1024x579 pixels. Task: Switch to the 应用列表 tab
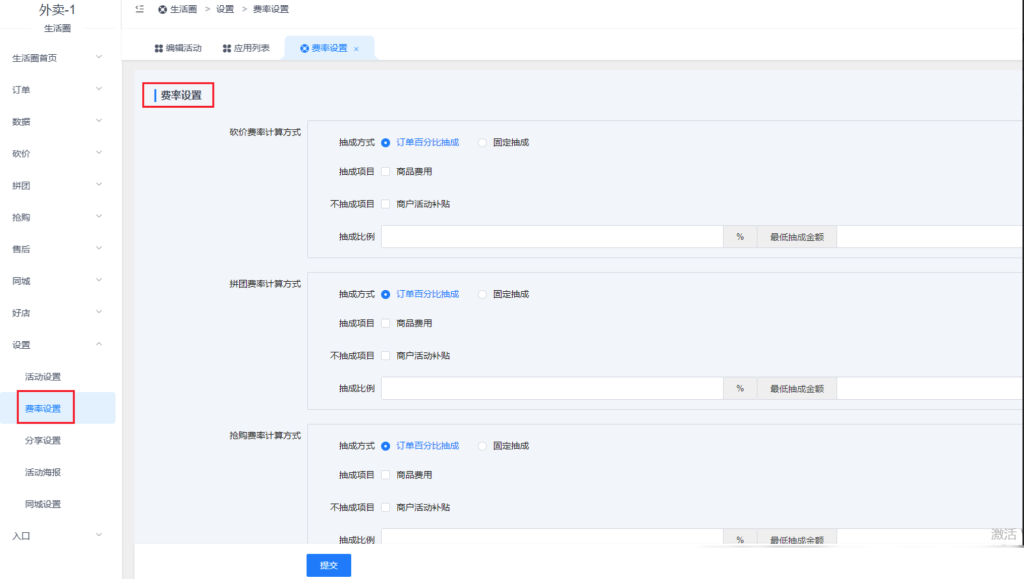pyautogui.click(x=246, y=48)
